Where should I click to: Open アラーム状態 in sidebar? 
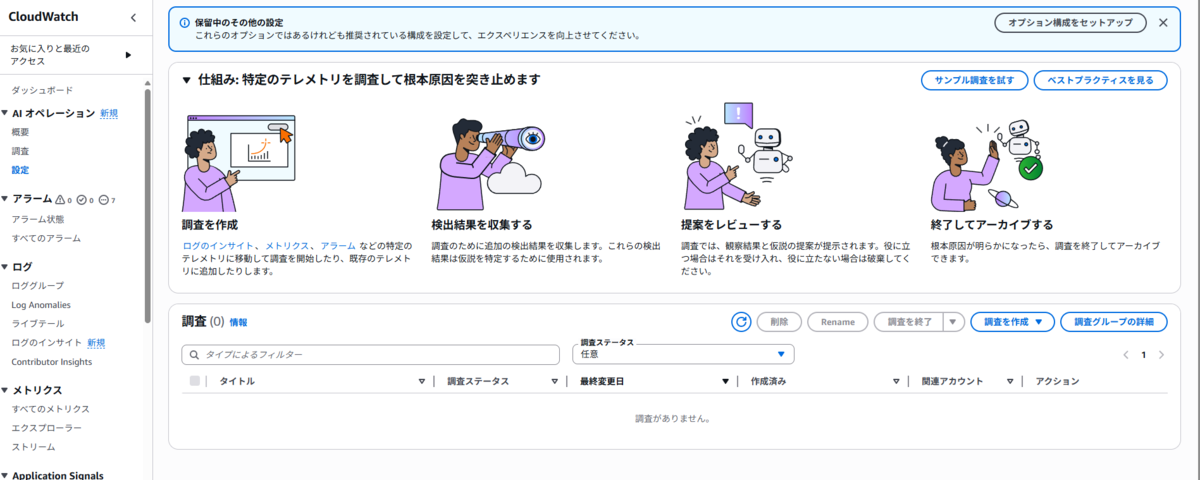(37, 219)
